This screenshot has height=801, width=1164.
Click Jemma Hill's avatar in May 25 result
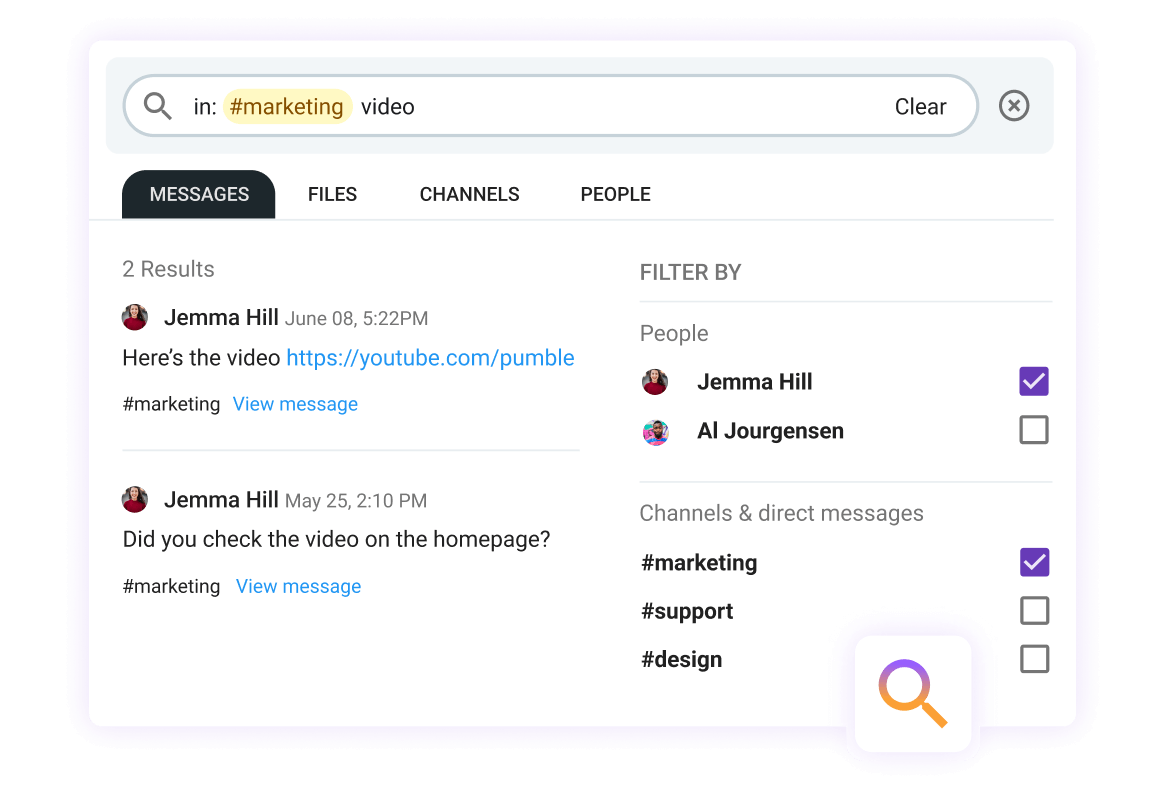[x=135, y=500]
